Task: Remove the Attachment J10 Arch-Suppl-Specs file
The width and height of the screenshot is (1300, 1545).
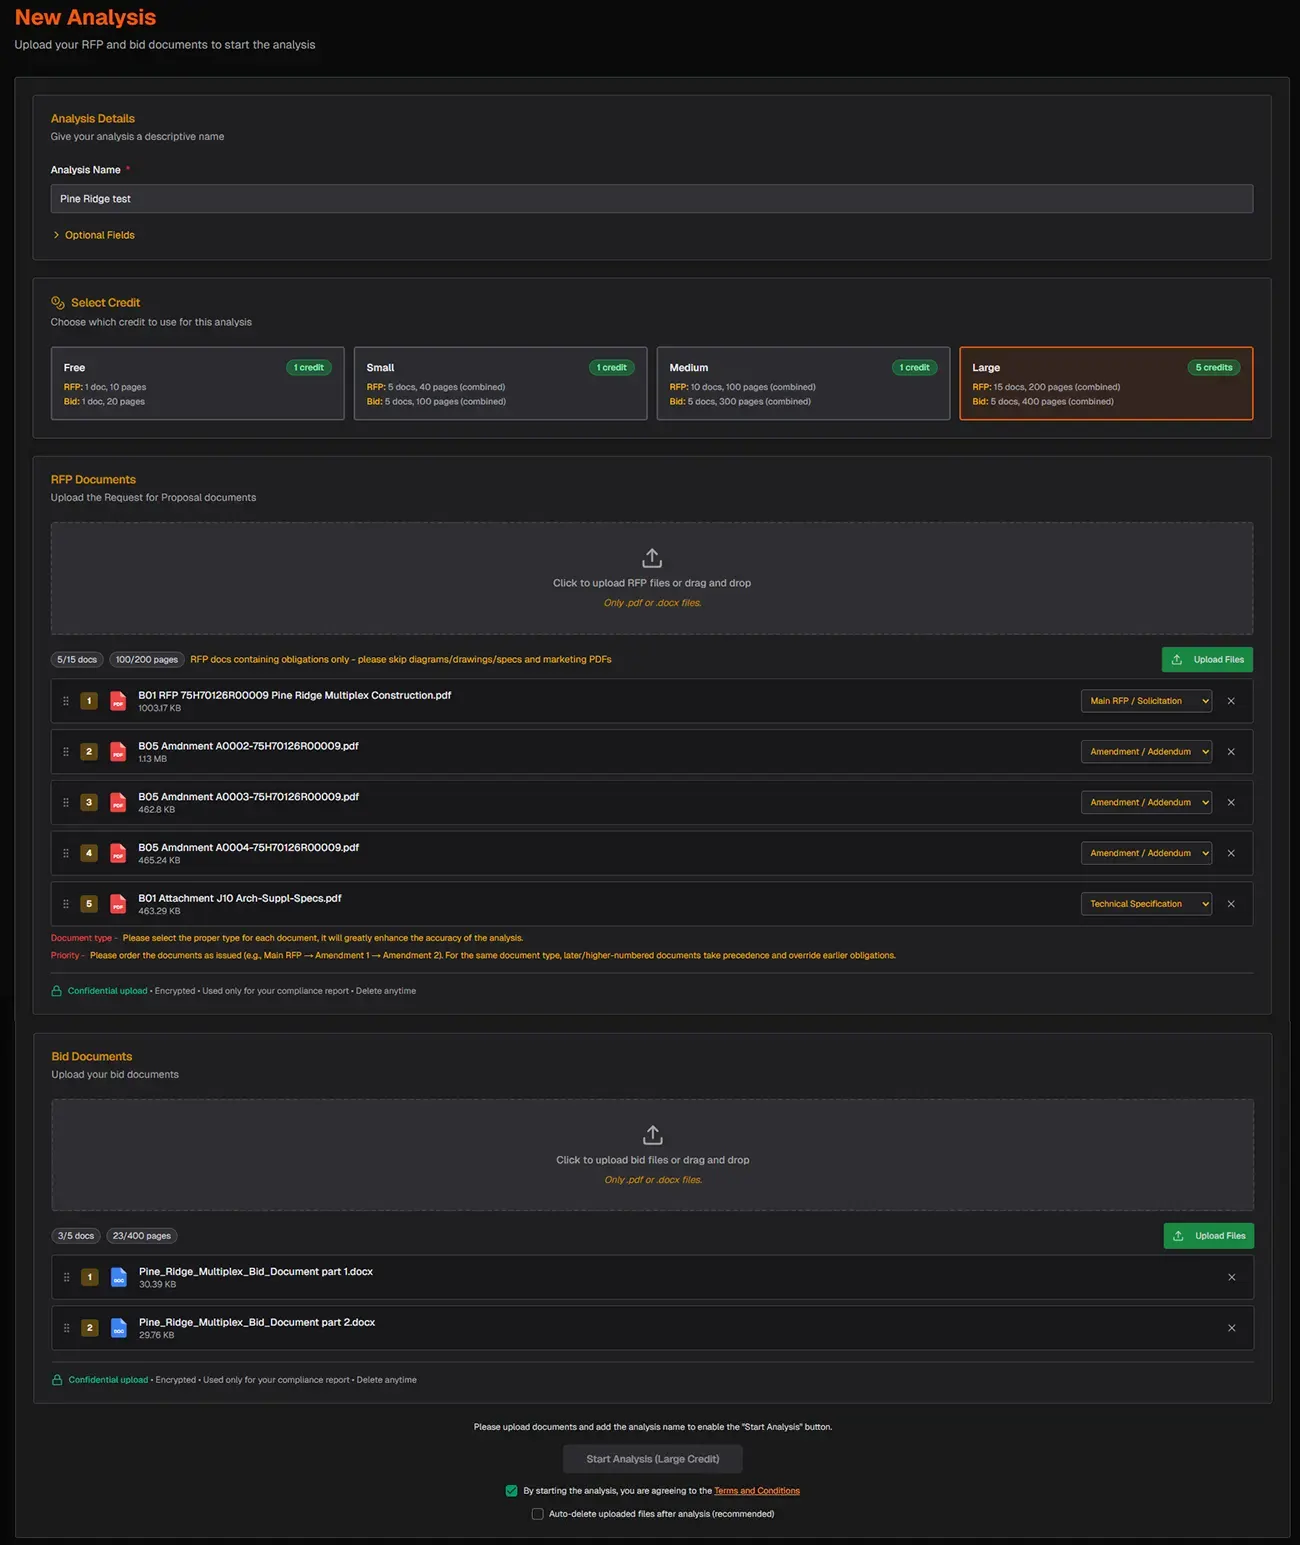Action: pyautogui.click(x=1231, y=904)
